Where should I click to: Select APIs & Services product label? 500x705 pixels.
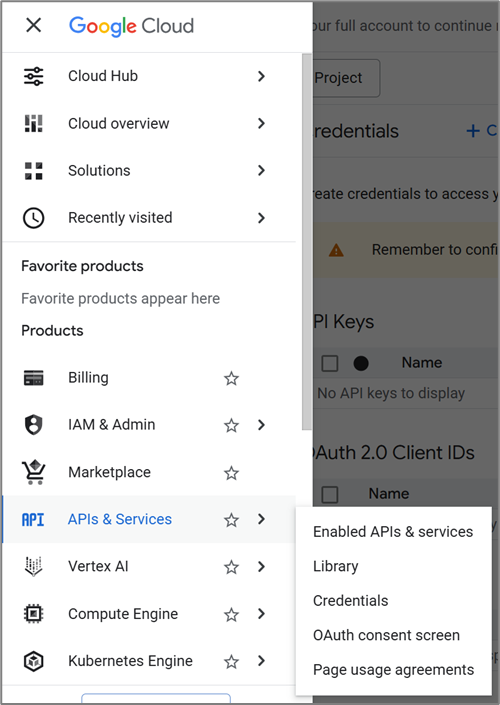120,519
